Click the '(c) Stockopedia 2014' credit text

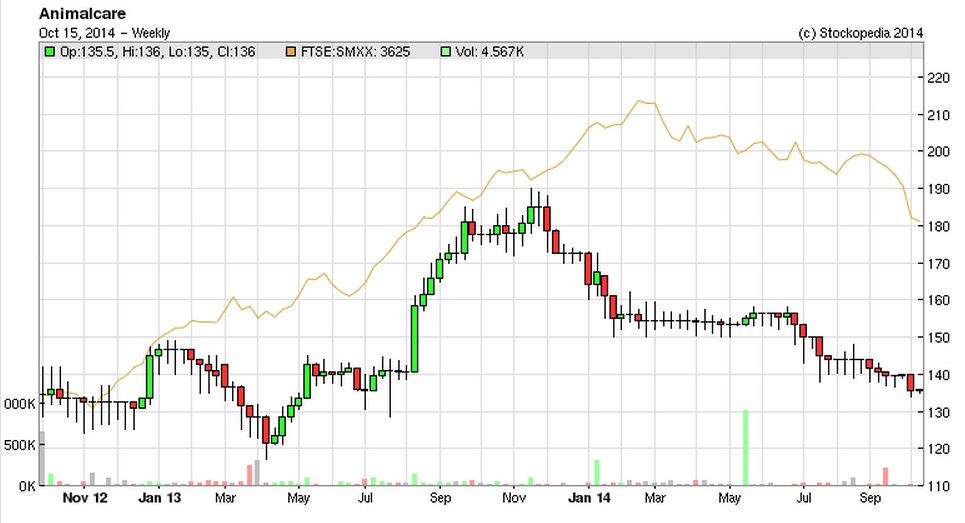coord(860,33)
